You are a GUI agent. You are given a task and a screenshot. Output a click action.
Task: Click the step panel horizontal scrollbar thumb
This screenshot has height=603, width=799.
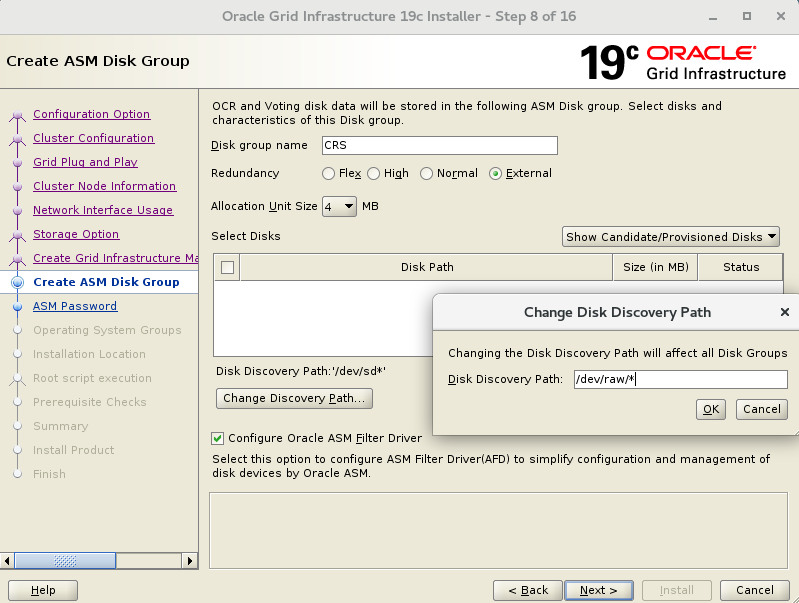(65, 561)
